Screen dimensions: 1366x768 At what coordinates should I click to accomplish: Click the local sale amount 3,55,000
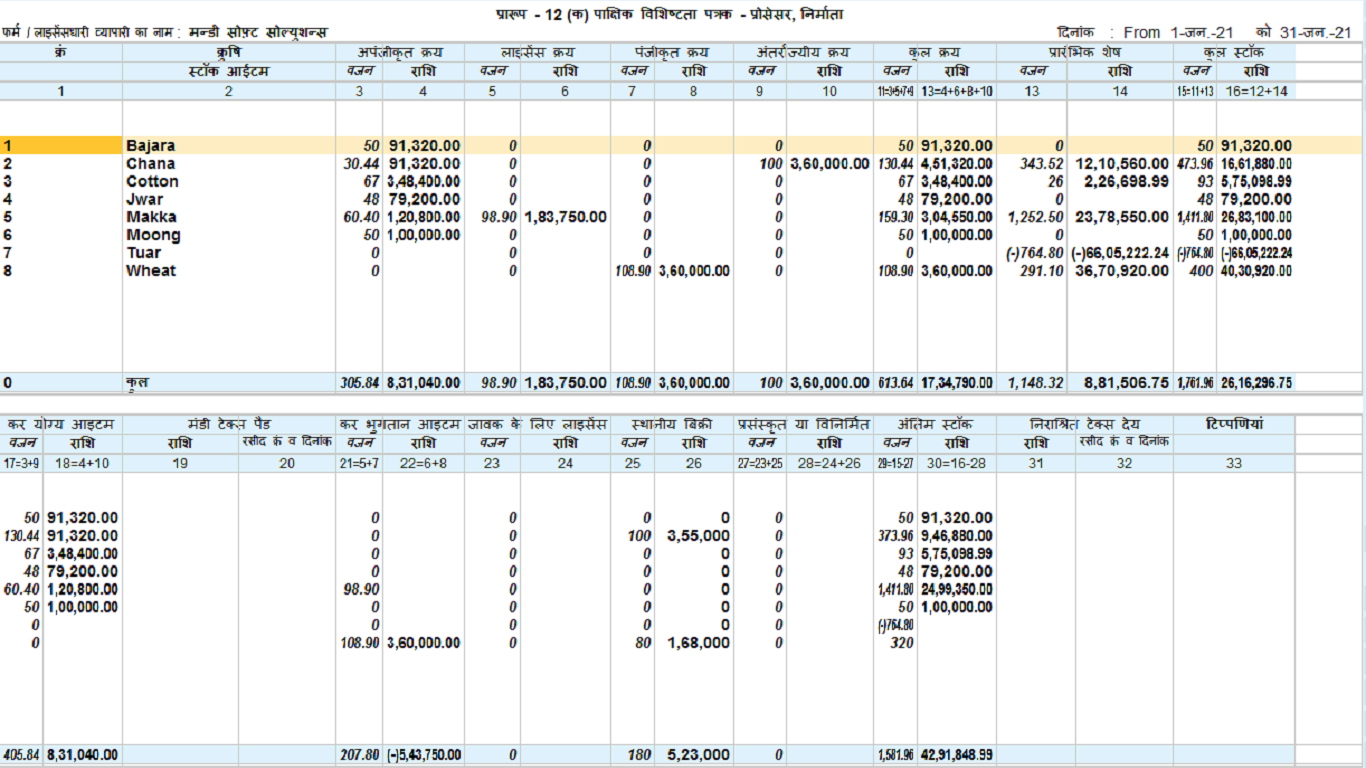pos(698,536)
